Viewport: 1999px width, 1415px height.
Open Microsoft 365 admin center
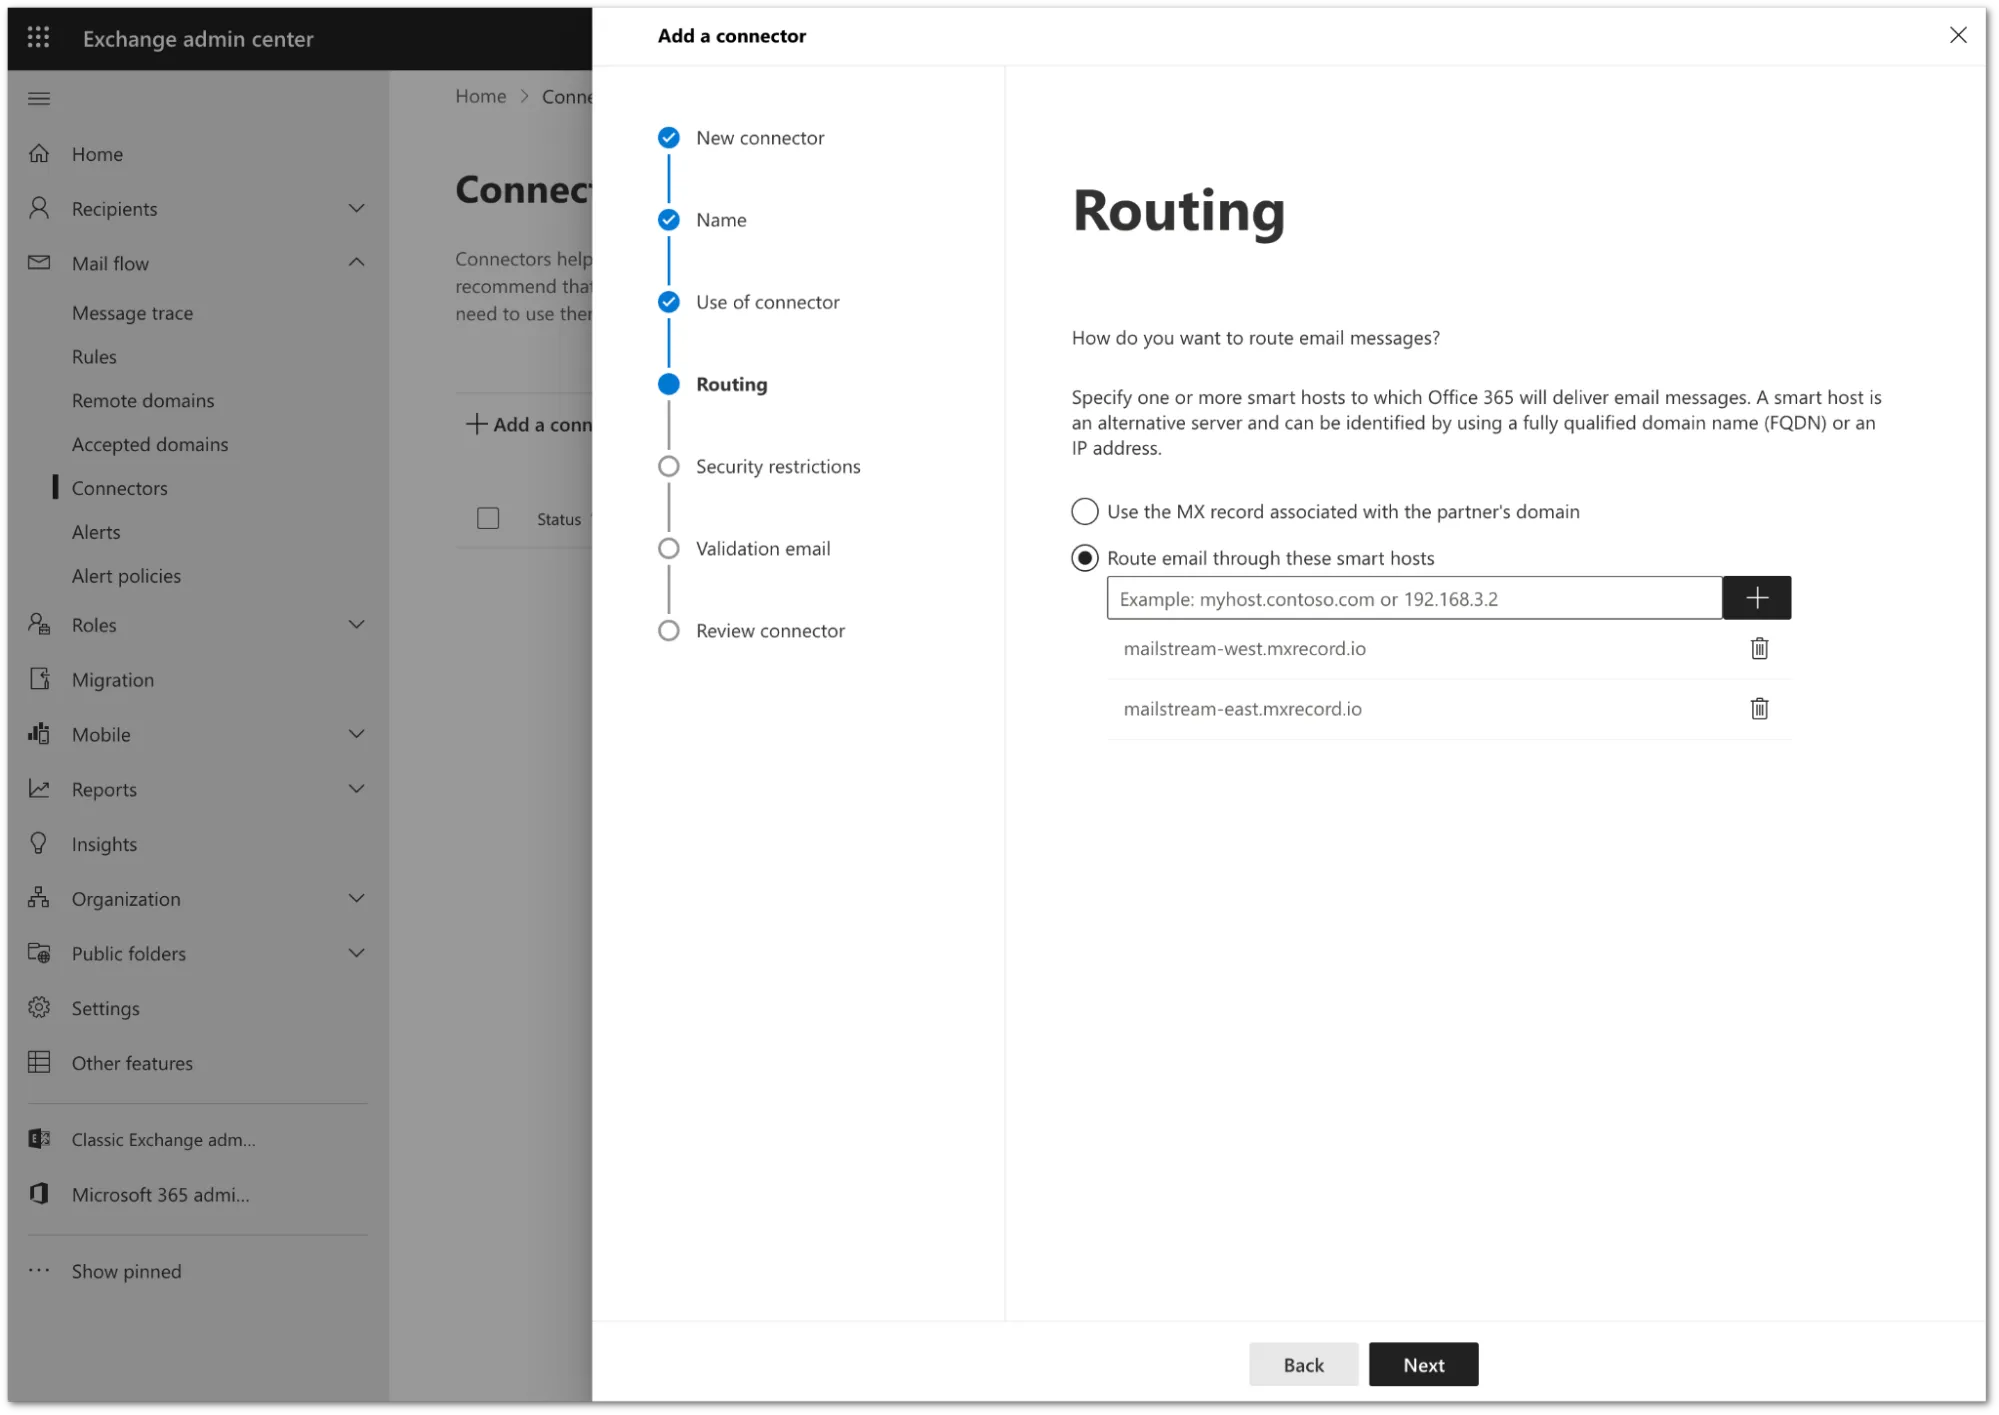pyautogui.click(x=160, y=1194)
